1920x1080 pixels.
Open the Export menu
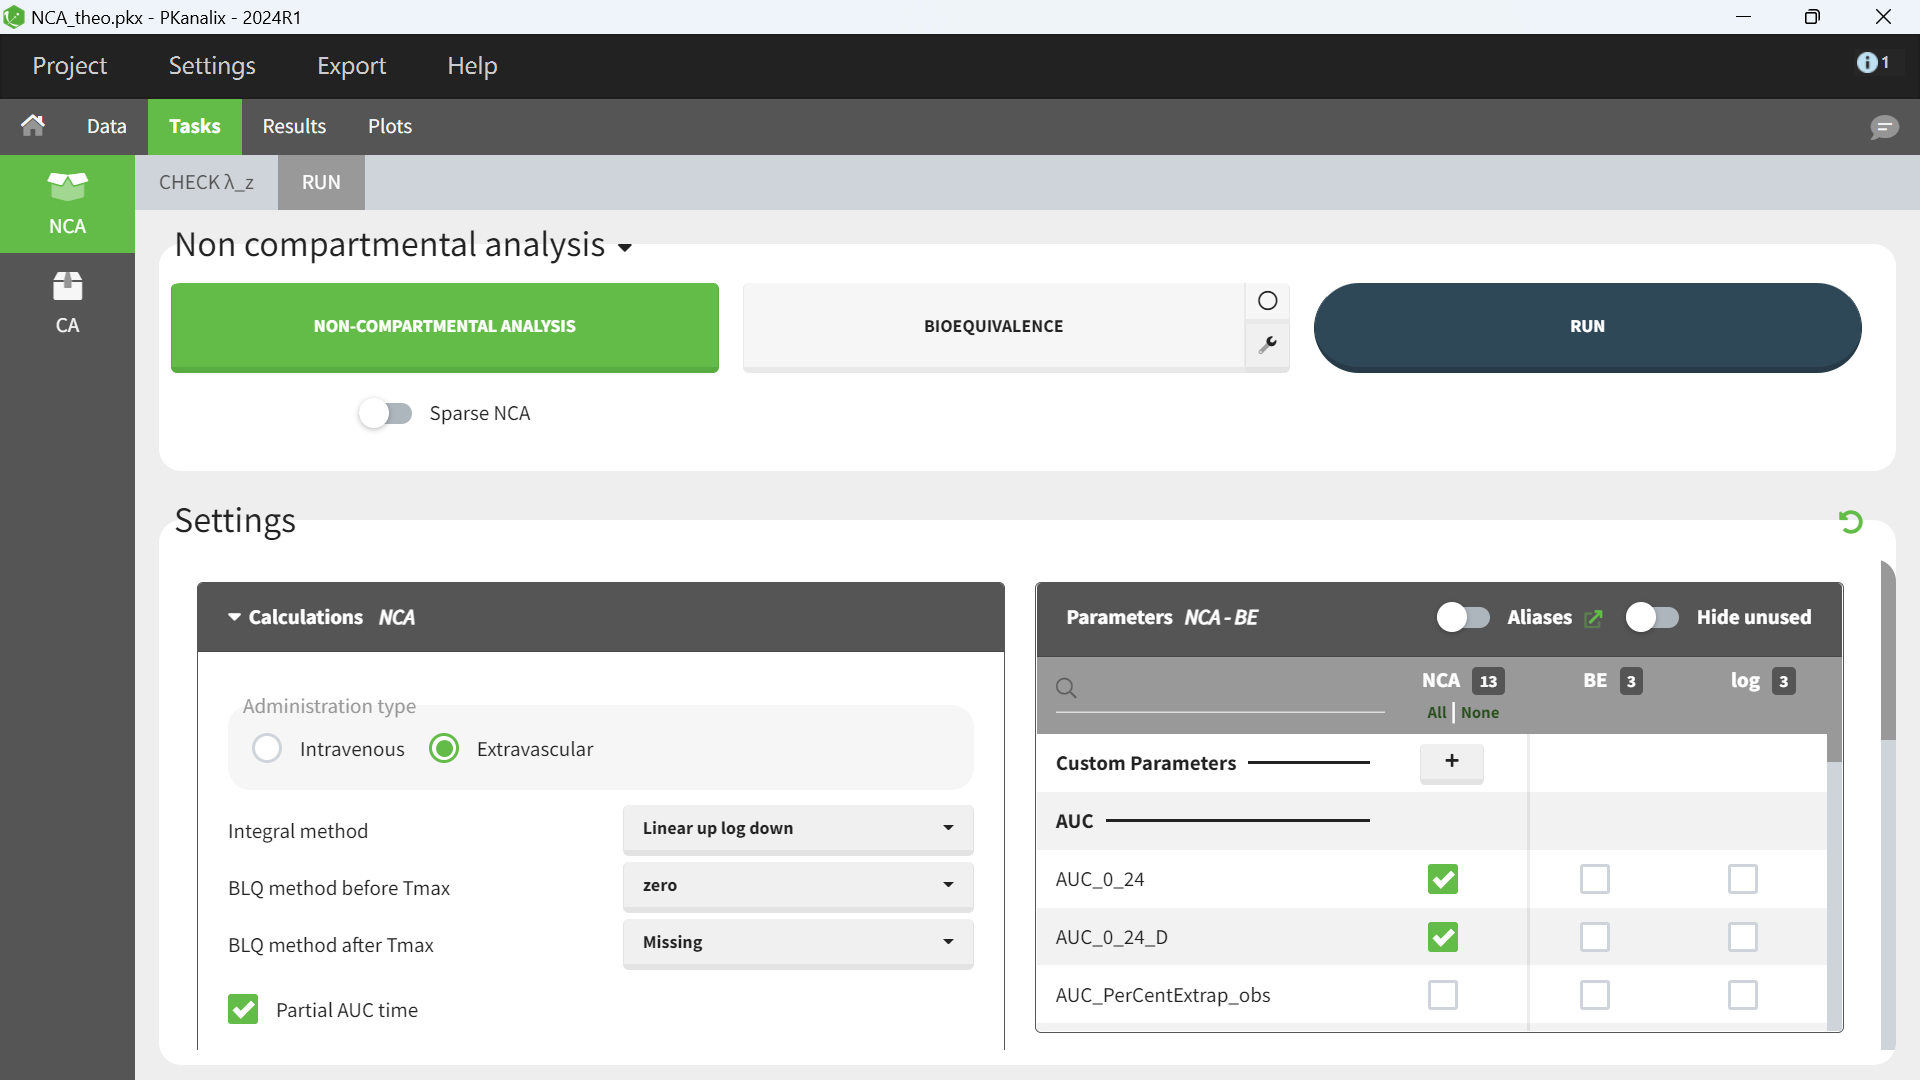click(351, 66)
